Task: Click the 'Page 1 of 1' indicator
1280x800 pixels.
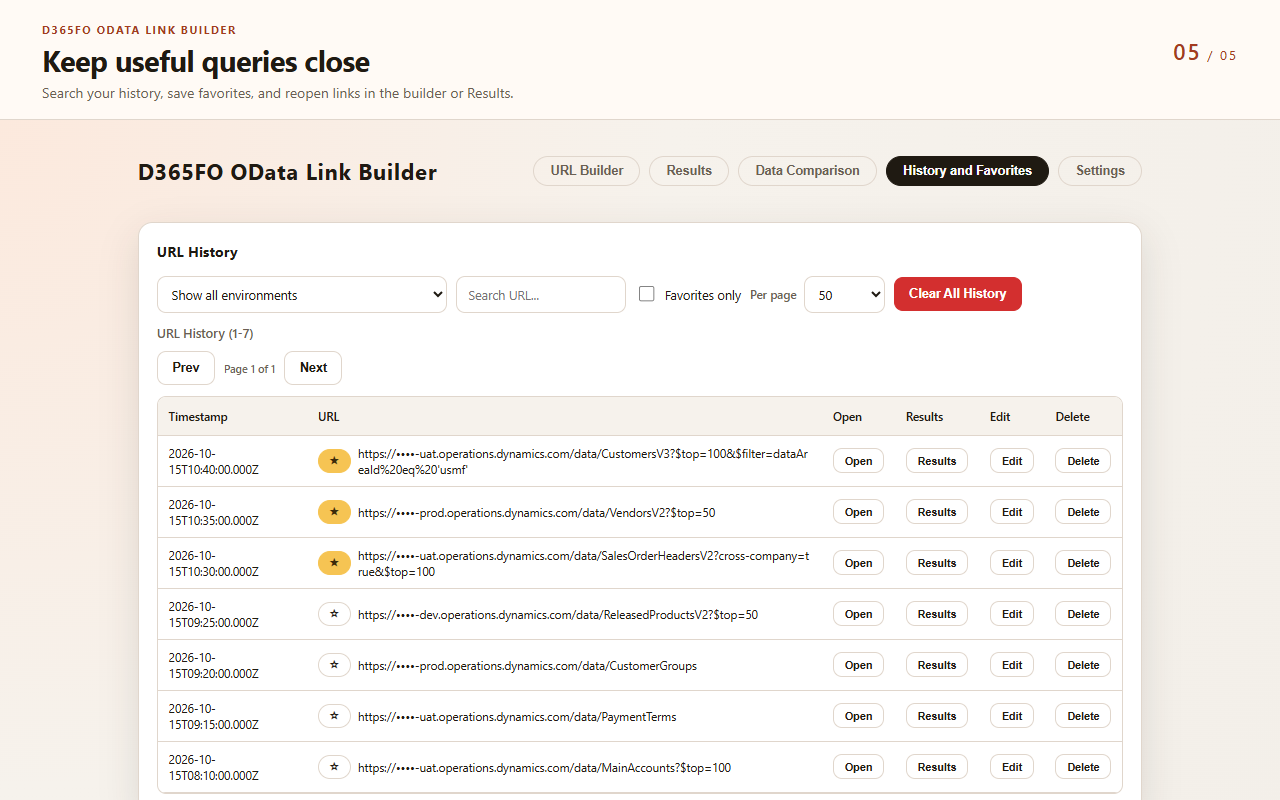Action: [250, 369]
